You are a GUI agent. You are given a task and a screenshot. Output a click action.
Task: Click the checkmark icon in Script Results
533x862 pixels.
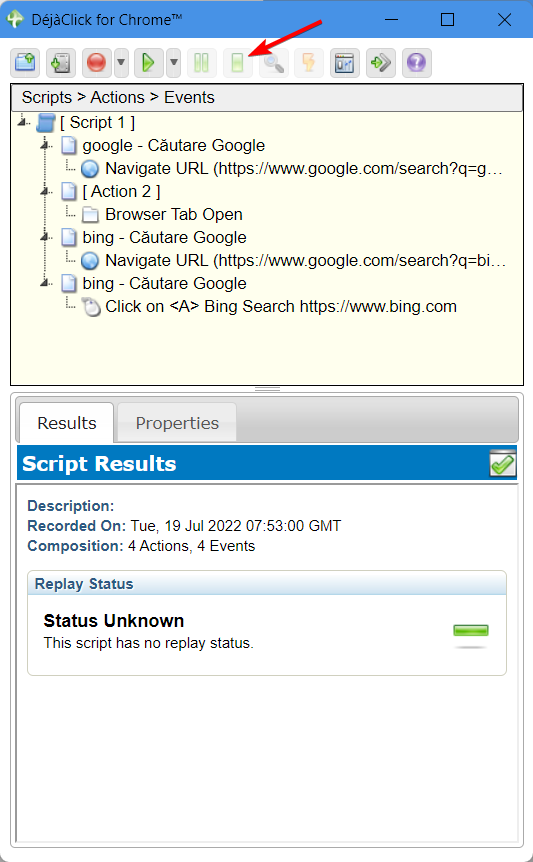(502, 463)
